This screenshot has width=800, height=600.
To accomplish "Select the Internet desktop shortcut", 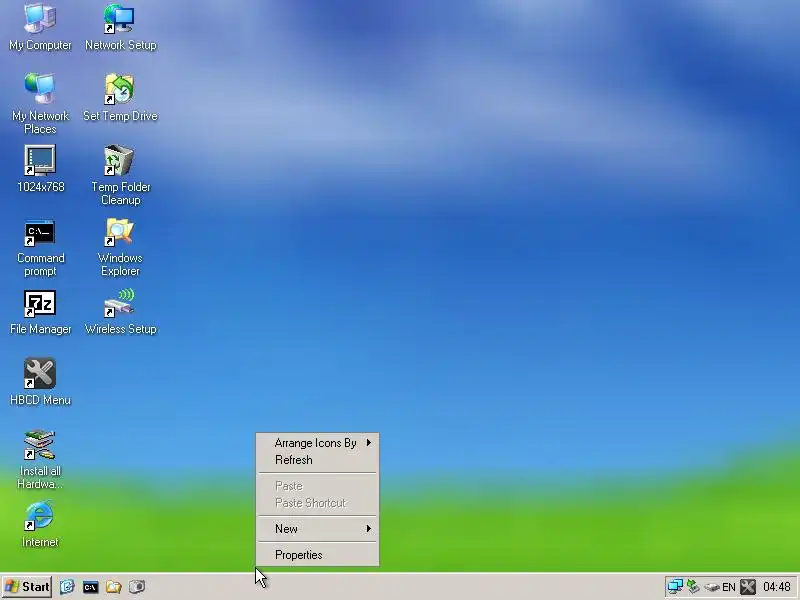I will [x=40, y=524].
